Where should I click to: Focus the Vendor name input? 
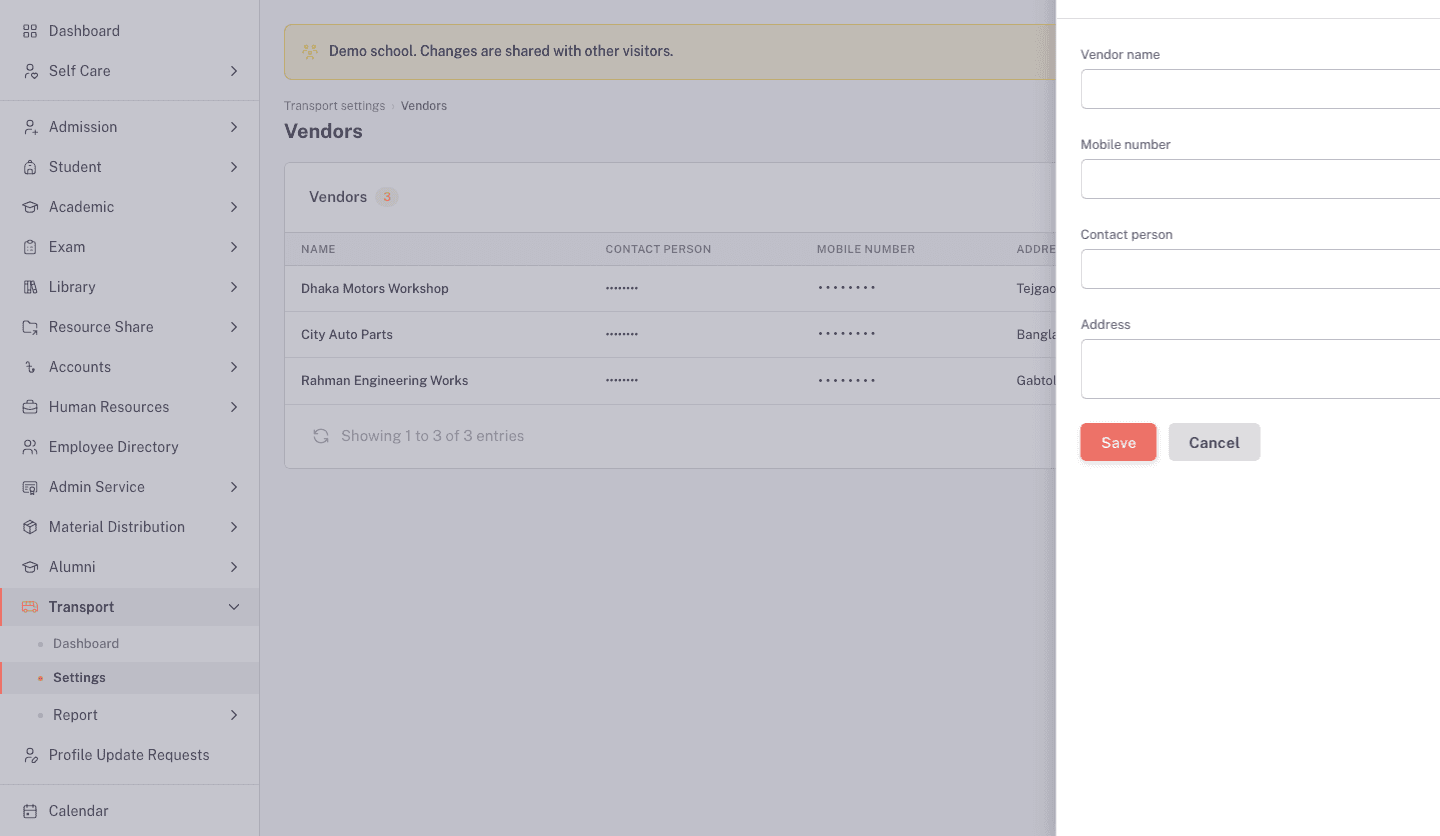click(x=1260, y=89)
